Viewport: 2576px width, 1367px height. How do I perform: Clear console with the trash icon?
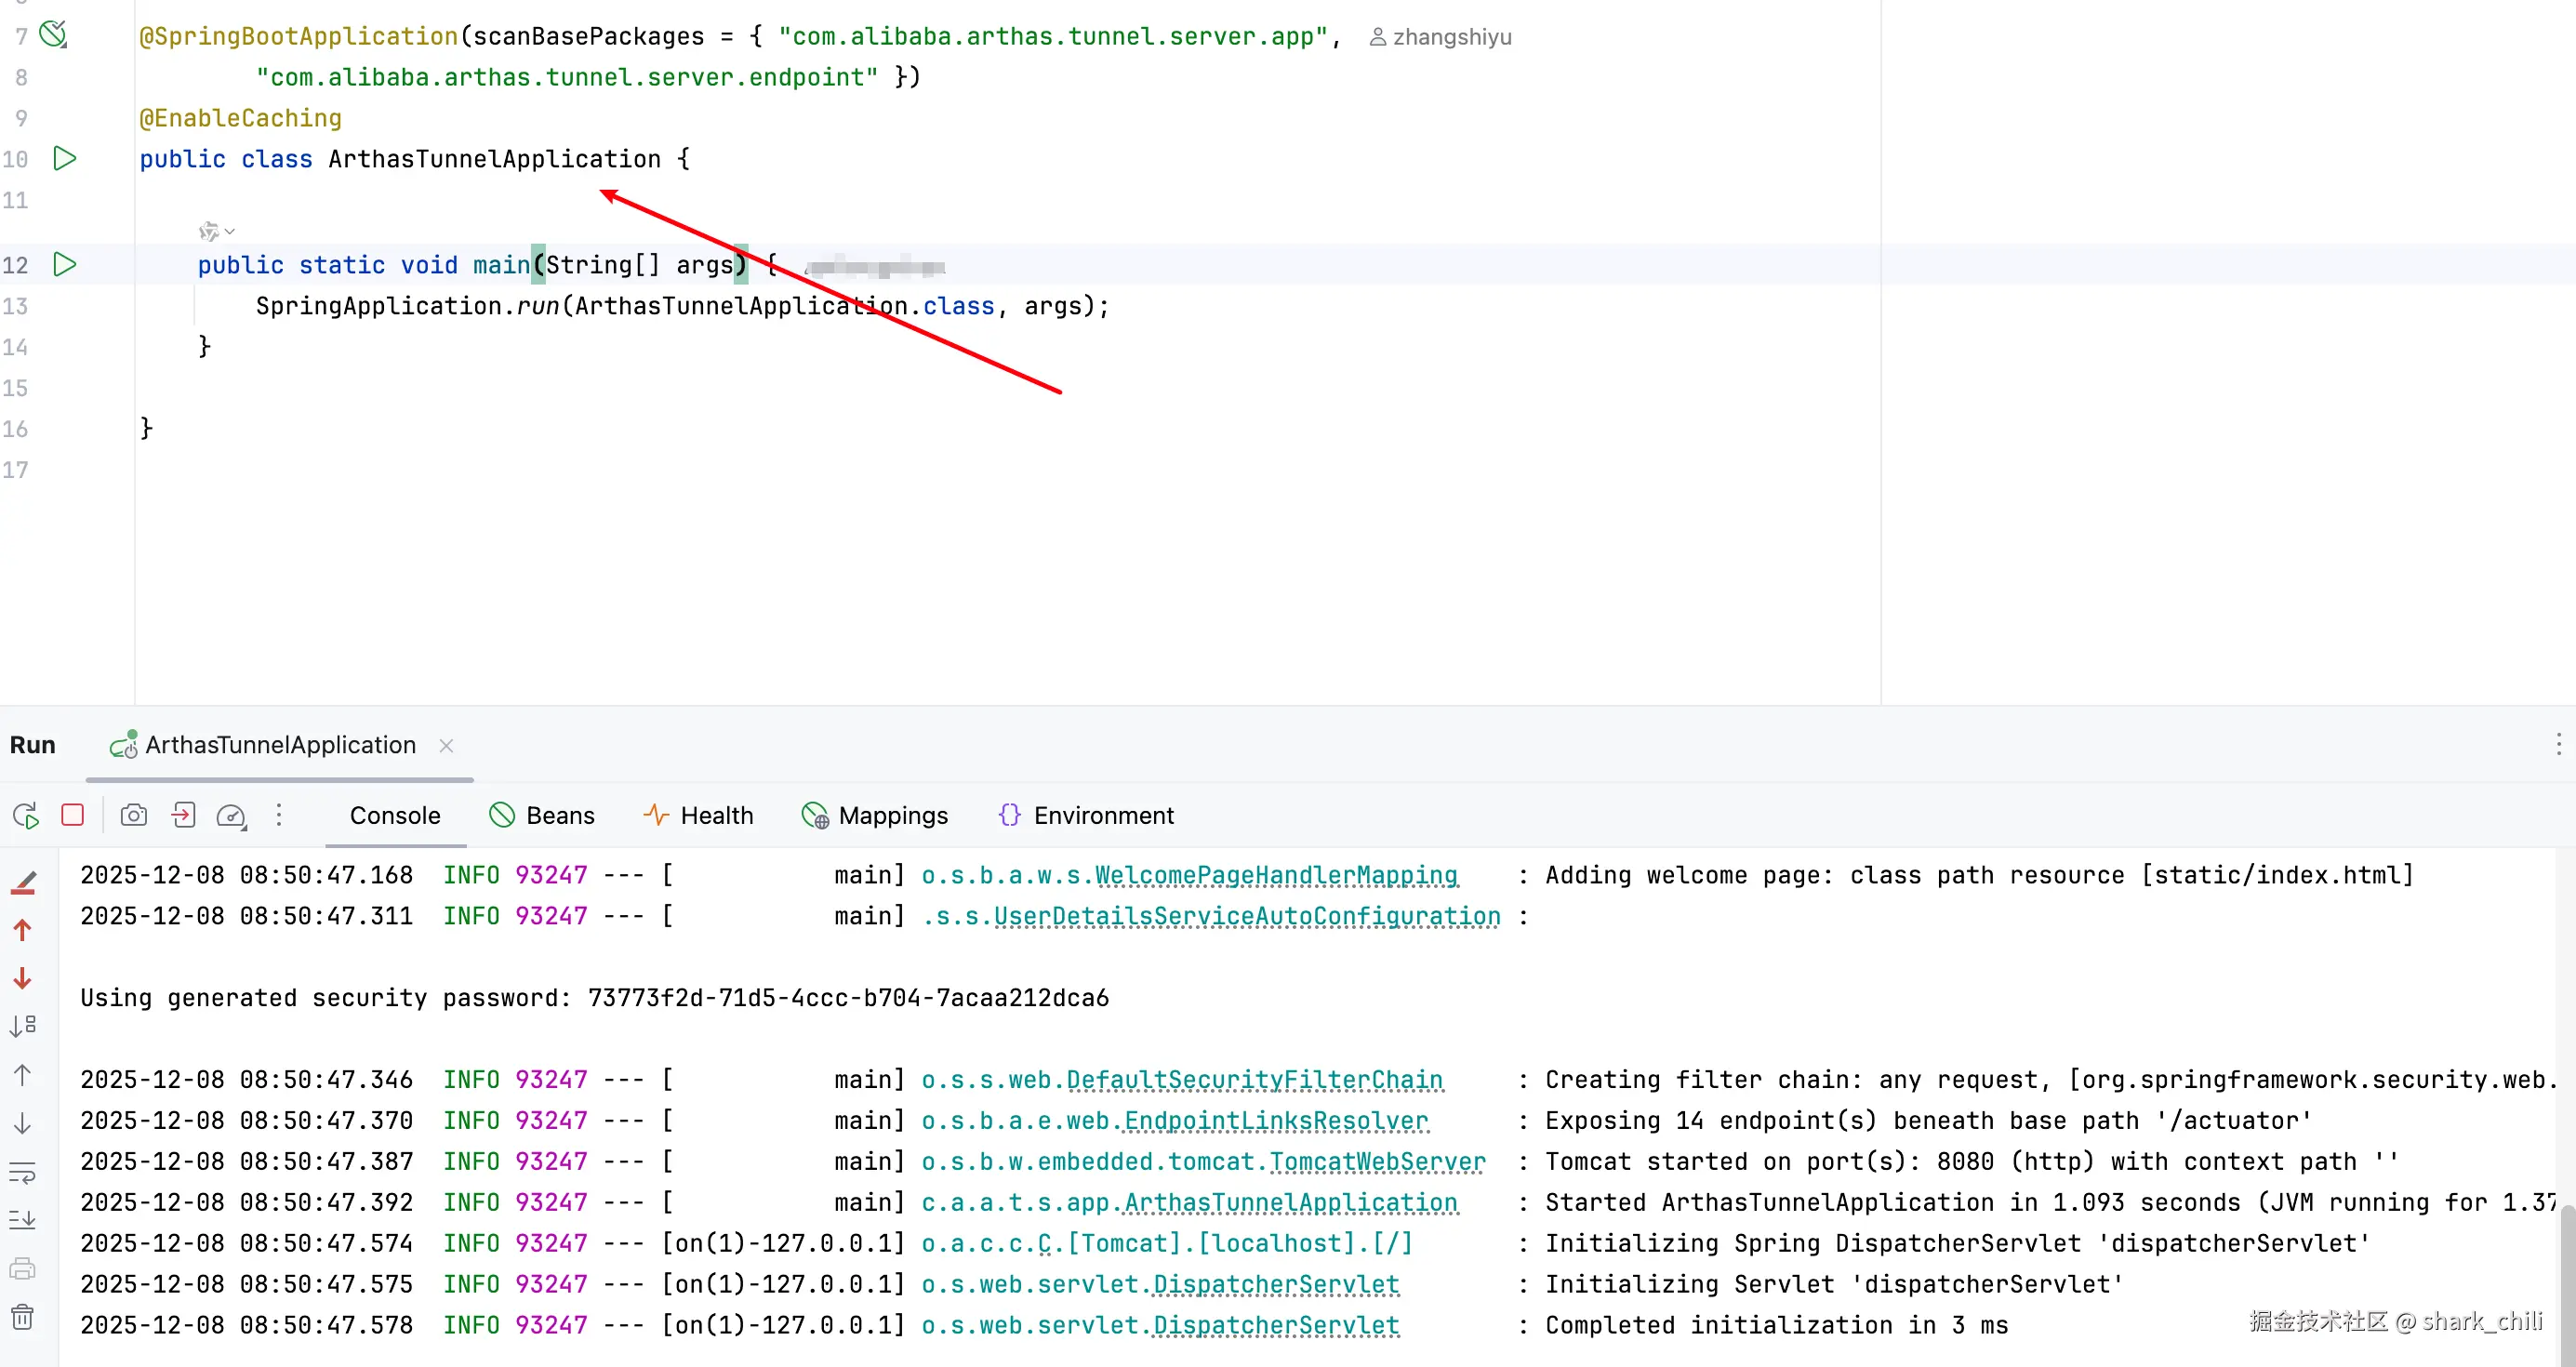point(22,1317)
